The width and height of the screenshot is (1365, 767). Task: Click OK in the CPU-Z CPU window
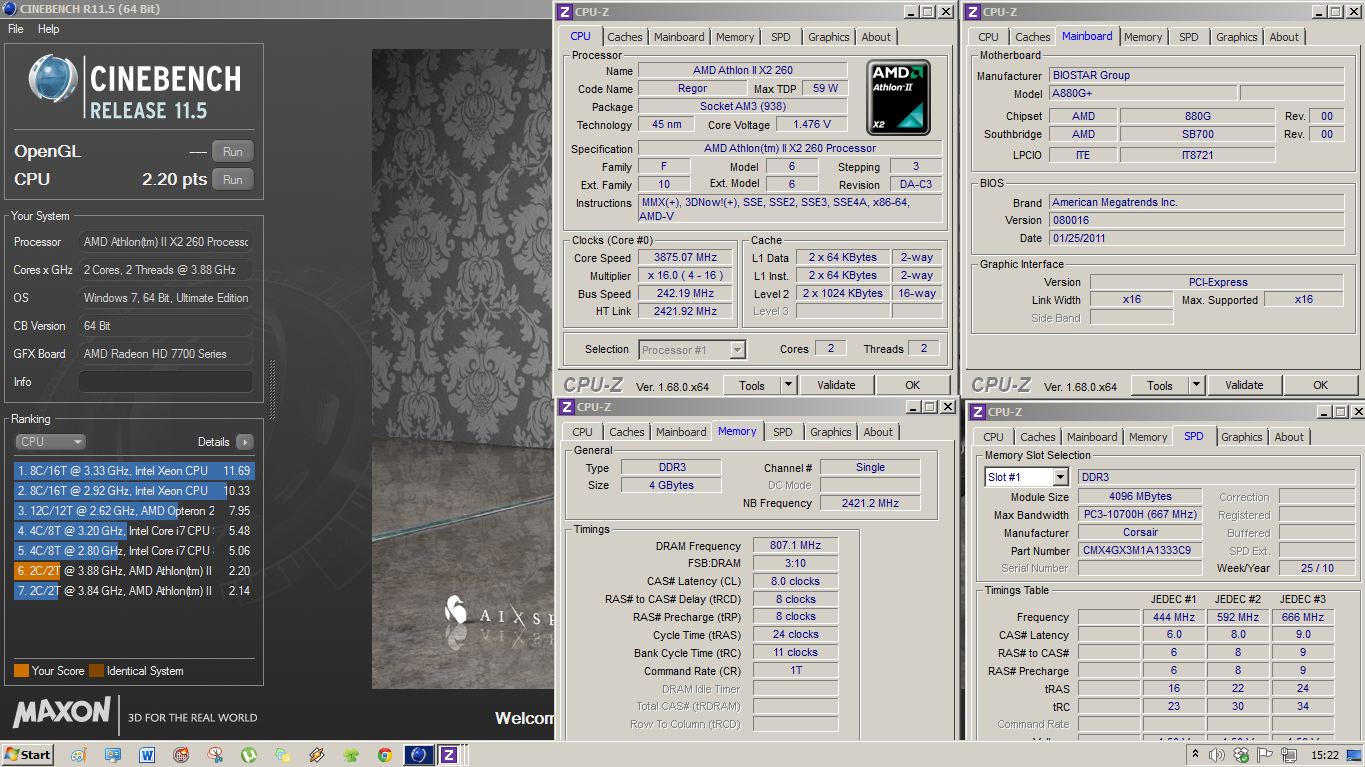click(912, 385)
